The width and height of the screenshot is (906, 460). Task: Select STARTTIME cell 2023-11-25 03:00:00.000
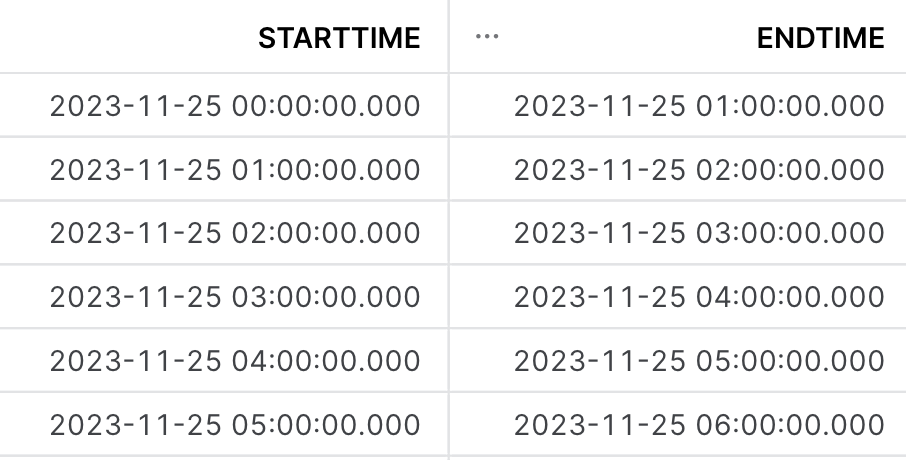click(224, 296)
